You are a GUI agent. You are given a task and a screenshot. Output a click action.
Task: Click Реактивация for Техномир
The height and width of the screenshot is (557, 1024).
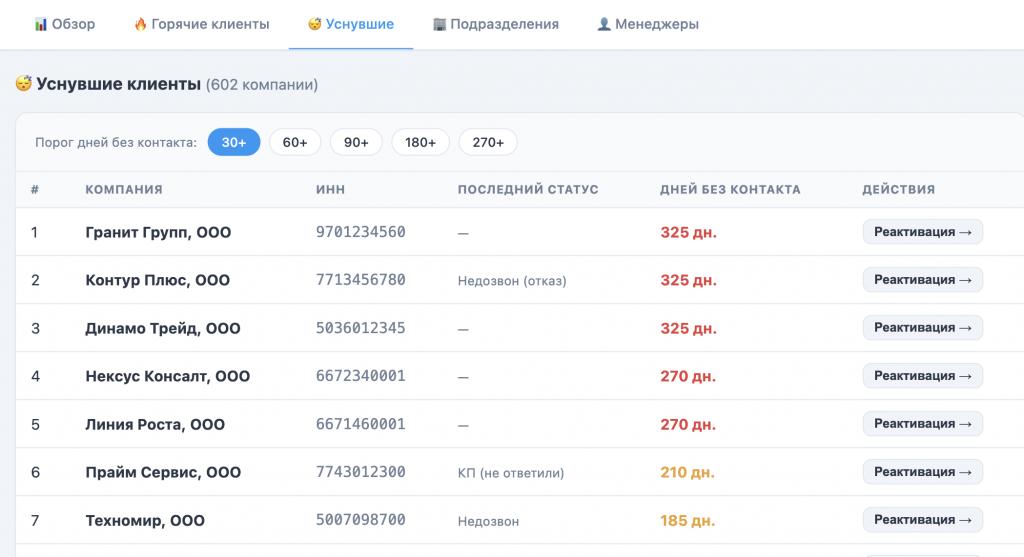[x=922, y=520]
